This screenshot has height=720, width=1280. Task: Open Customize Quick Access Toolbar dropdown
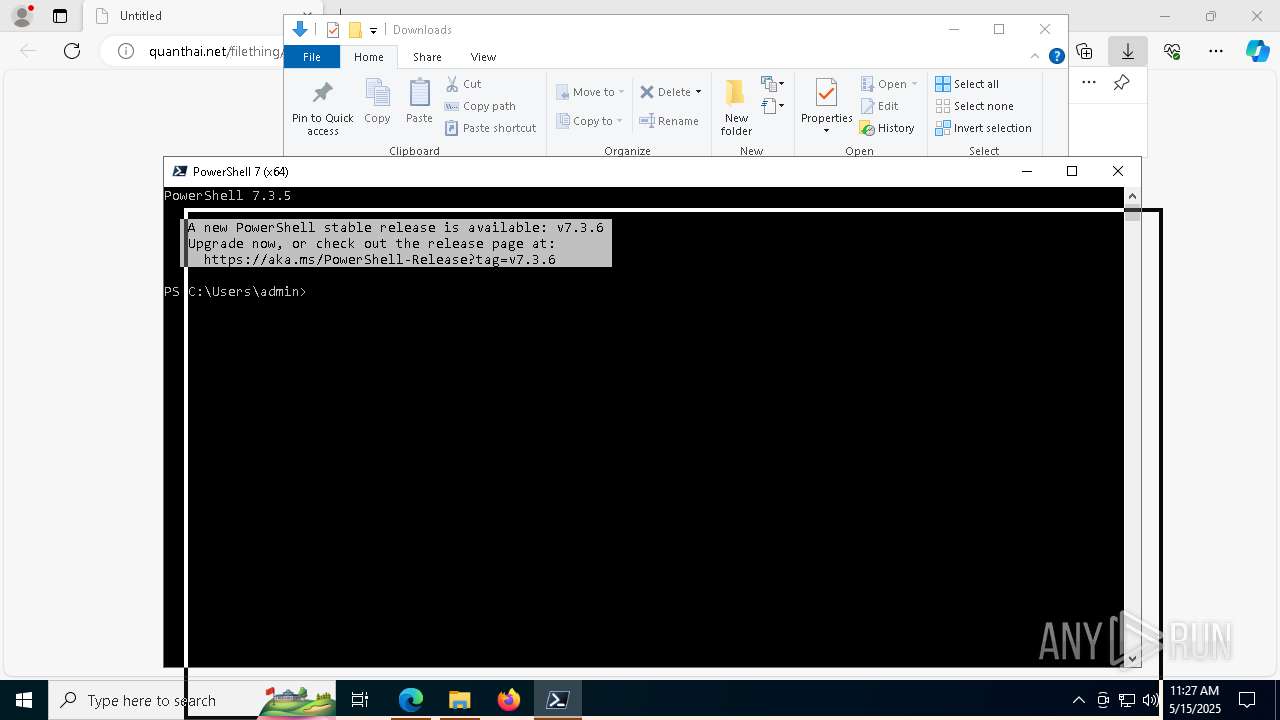tap(373, 30)
